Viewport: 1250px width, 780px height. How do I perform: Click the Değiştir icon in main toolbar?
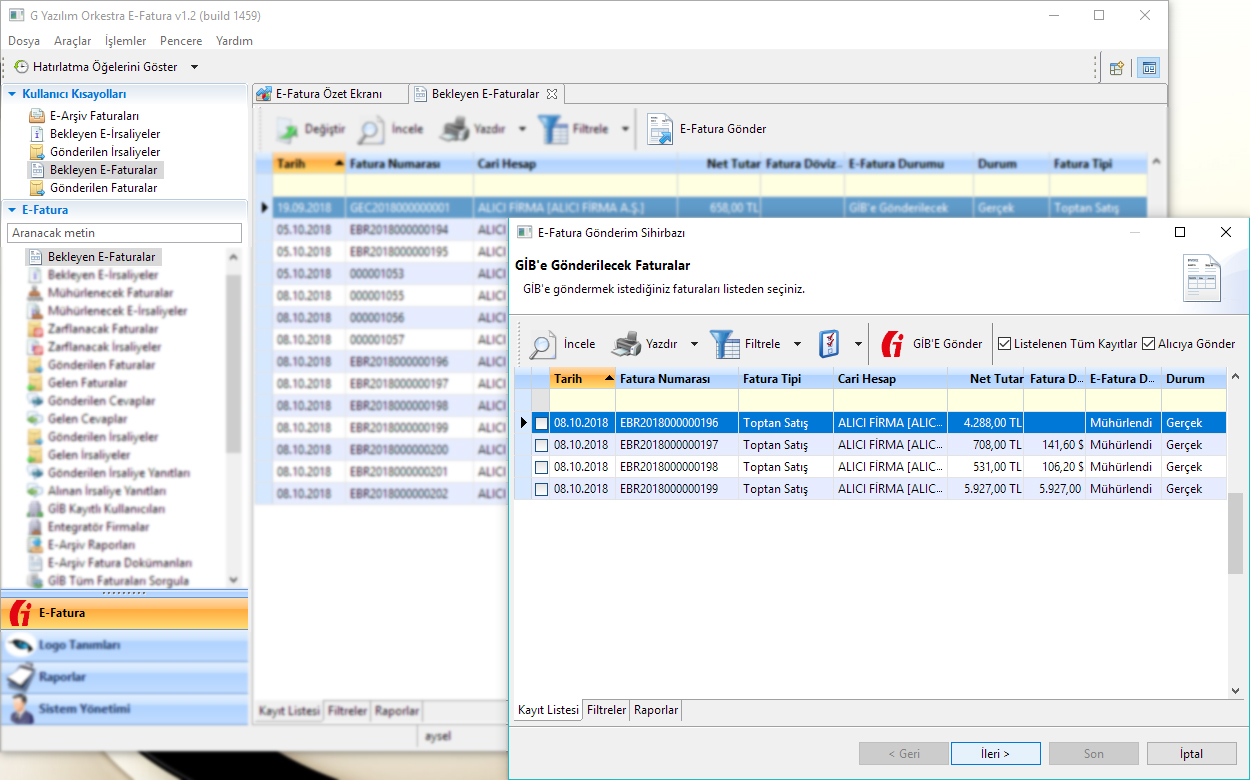[287, 129]
